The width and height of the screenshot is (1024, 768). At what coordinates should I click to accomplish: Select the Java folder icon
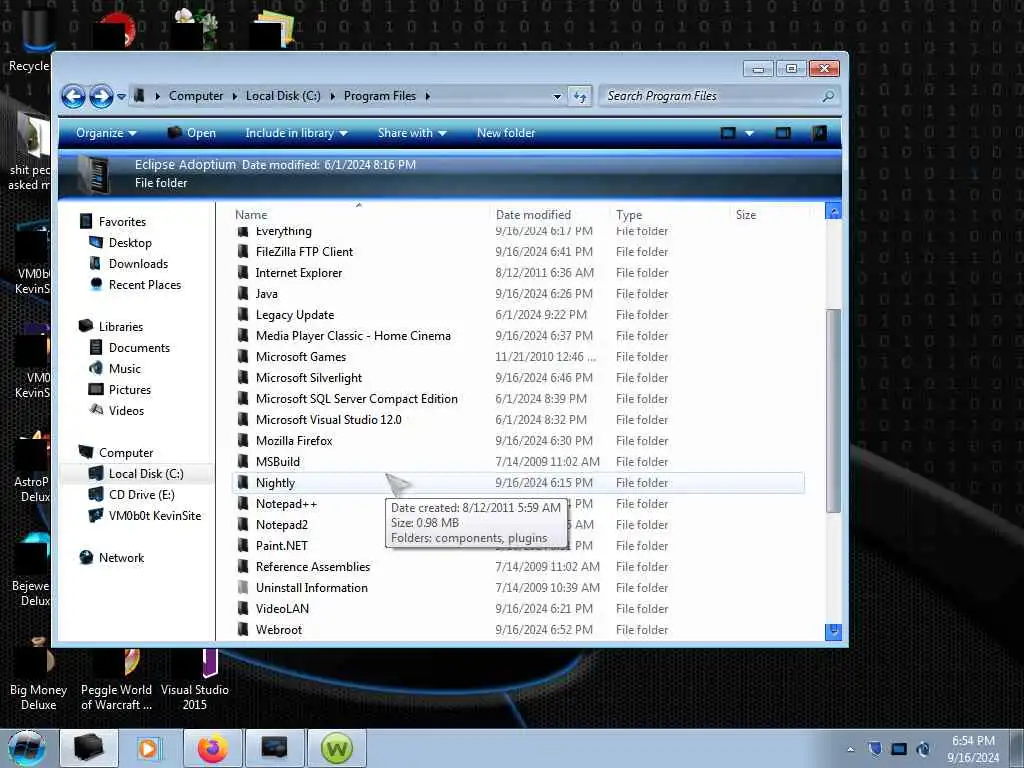tap(243, 293)
